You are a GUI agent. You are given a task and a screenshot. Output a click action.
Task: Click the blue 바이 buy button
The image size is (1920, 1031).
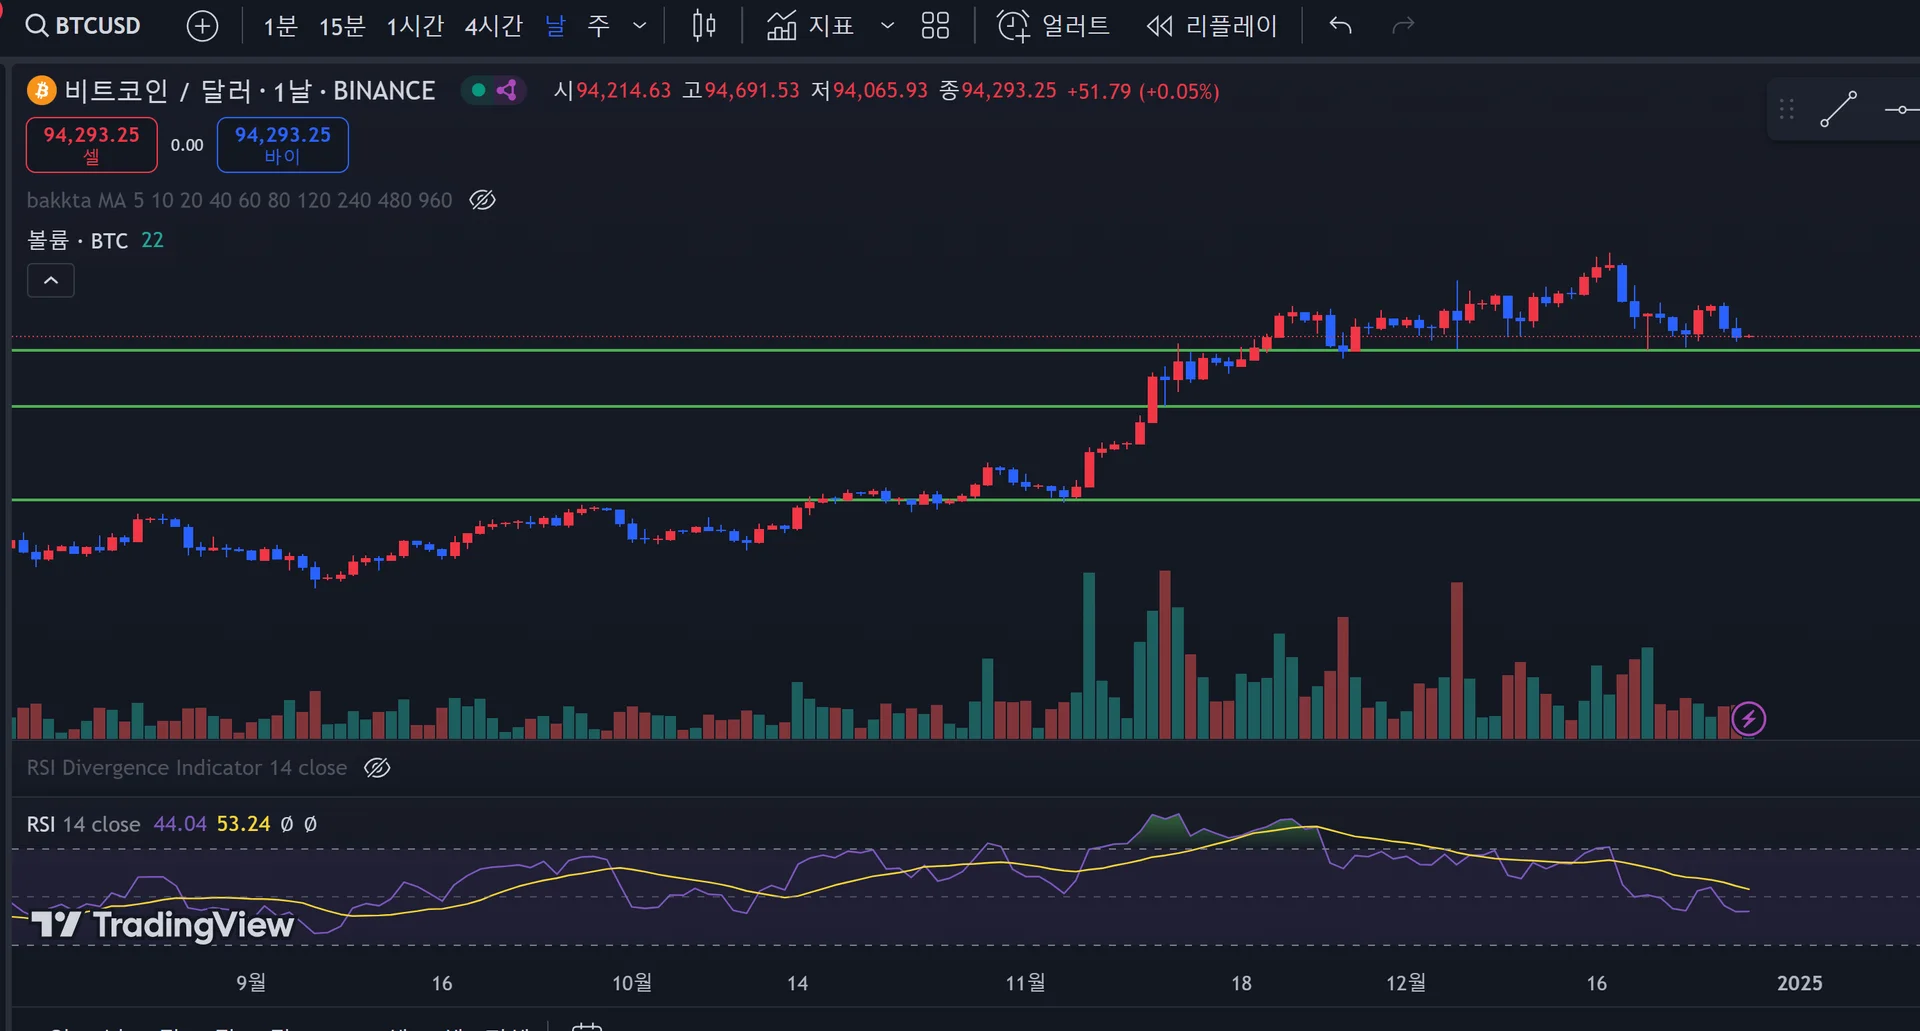tap(283, 145)
